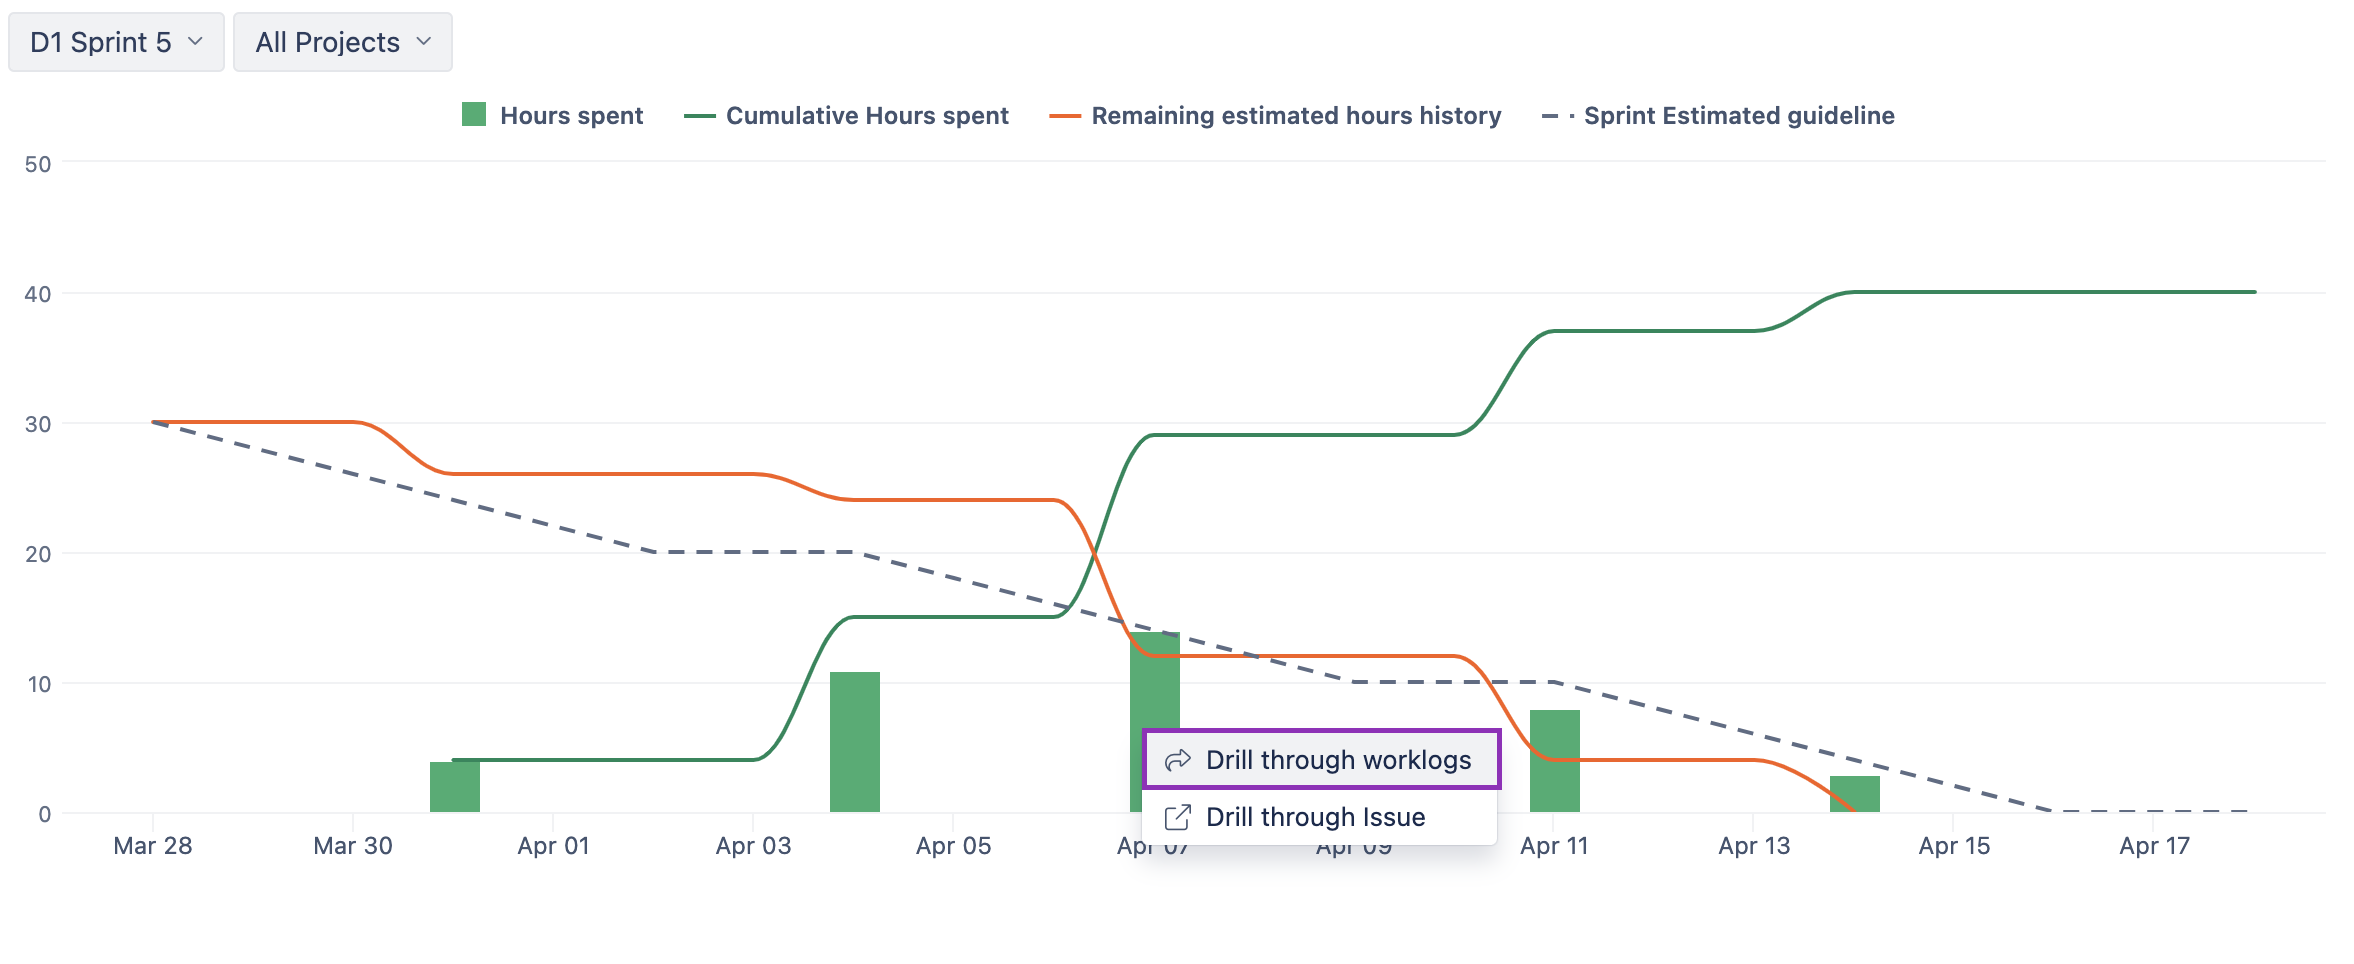Click the Apr 03 x-axis label
2354x964 pixels.
(753, 846)
